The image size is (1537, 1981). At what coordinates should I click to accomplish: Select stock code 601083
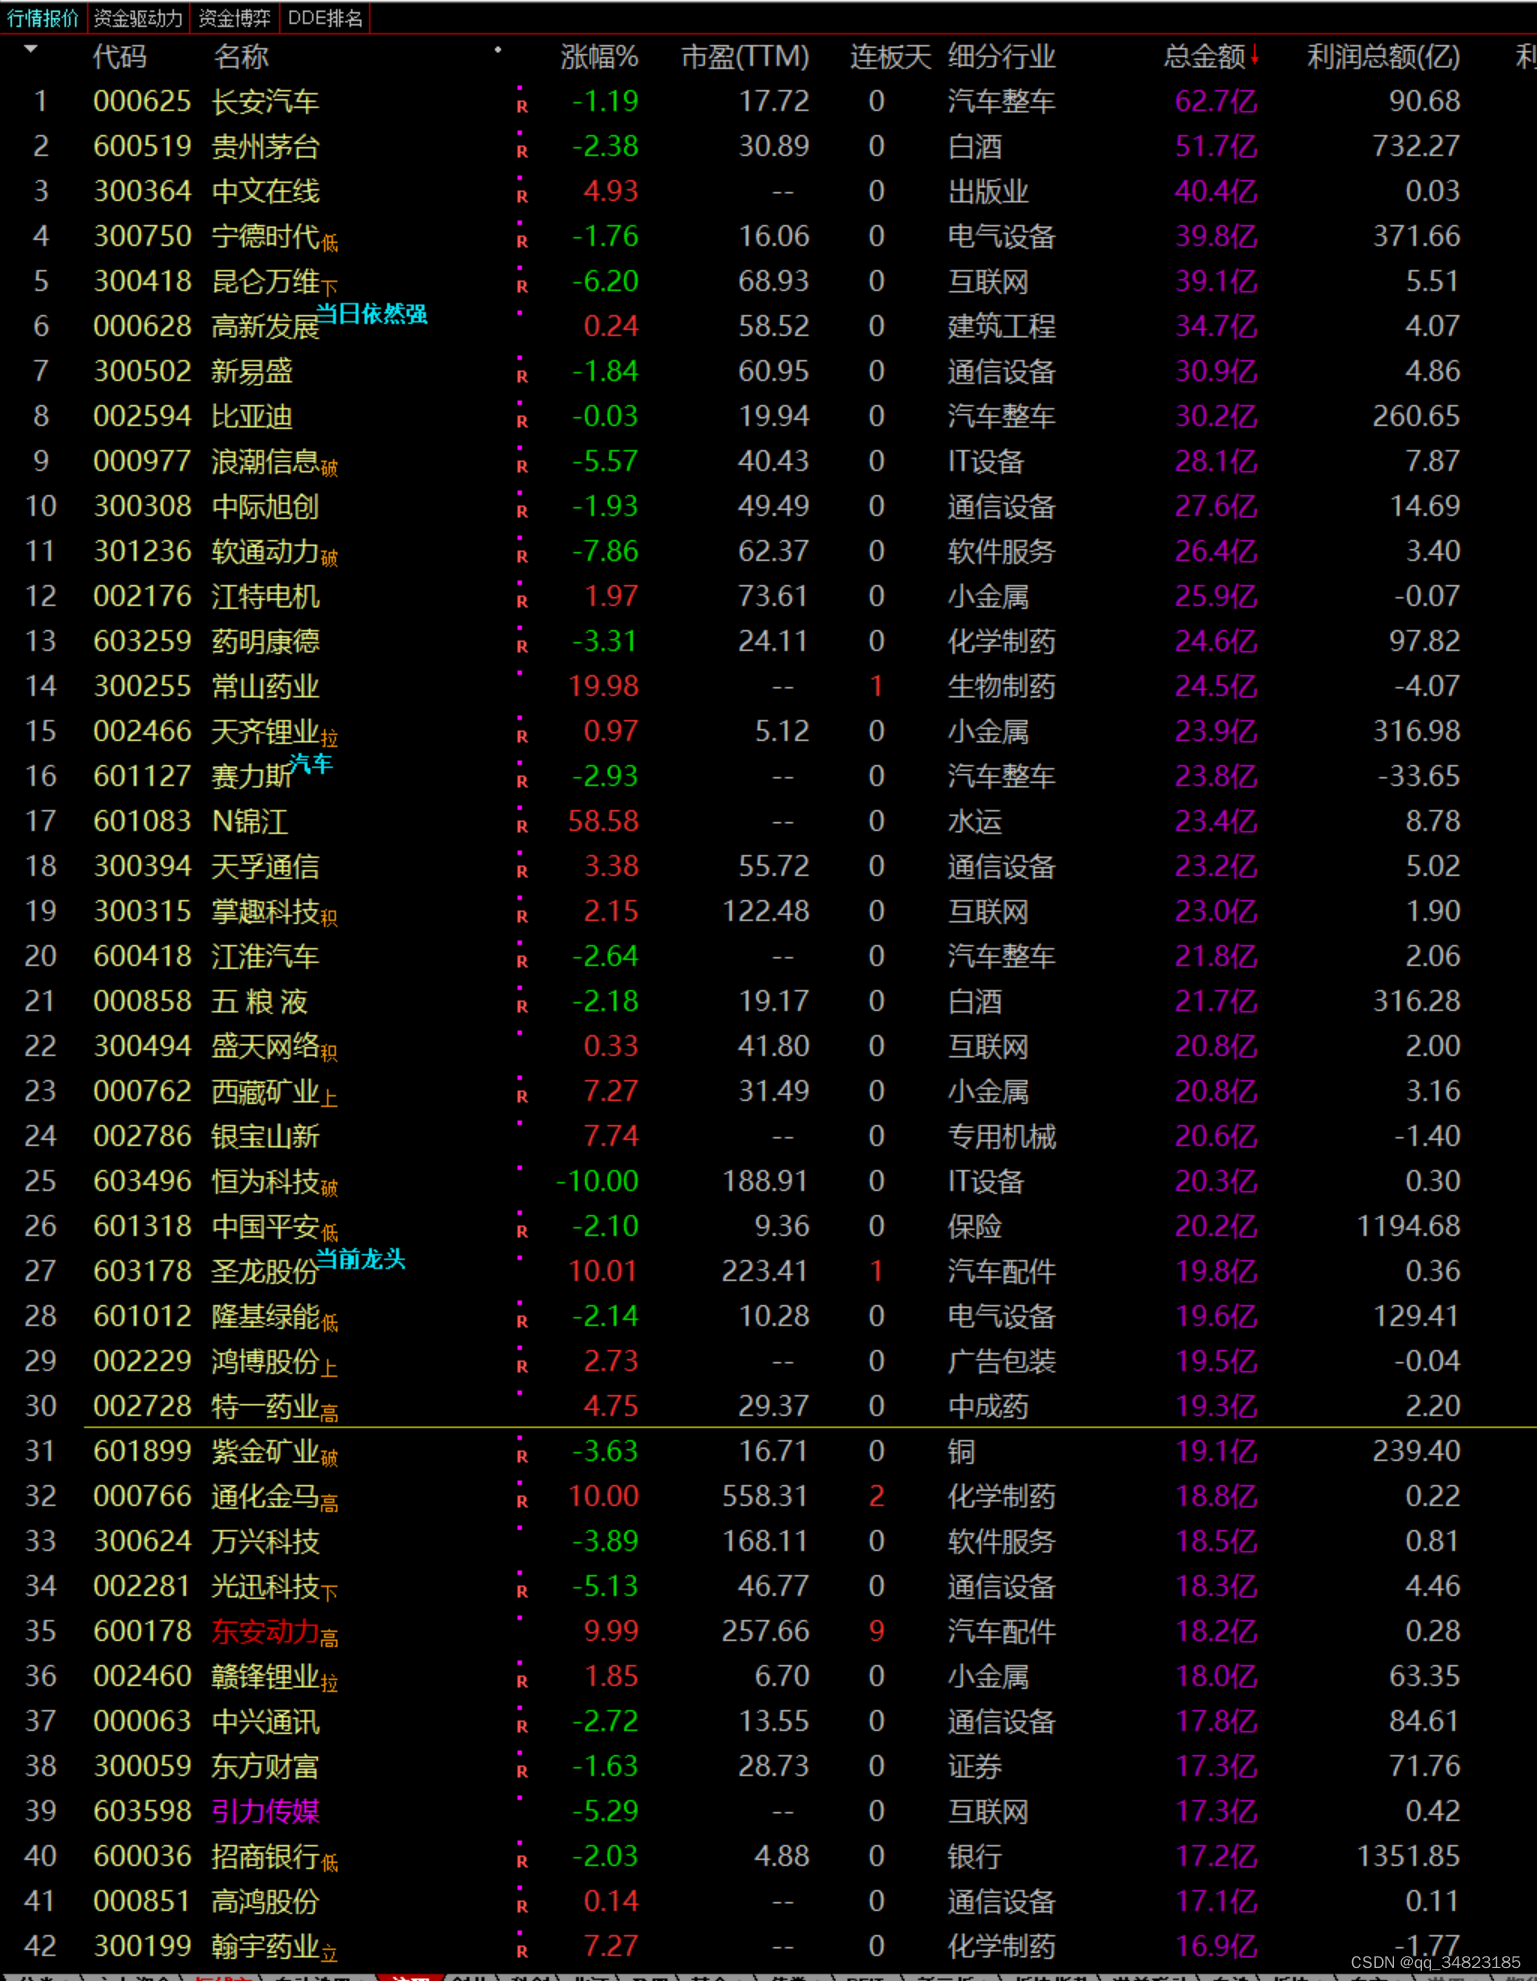(x=142, y=821)
